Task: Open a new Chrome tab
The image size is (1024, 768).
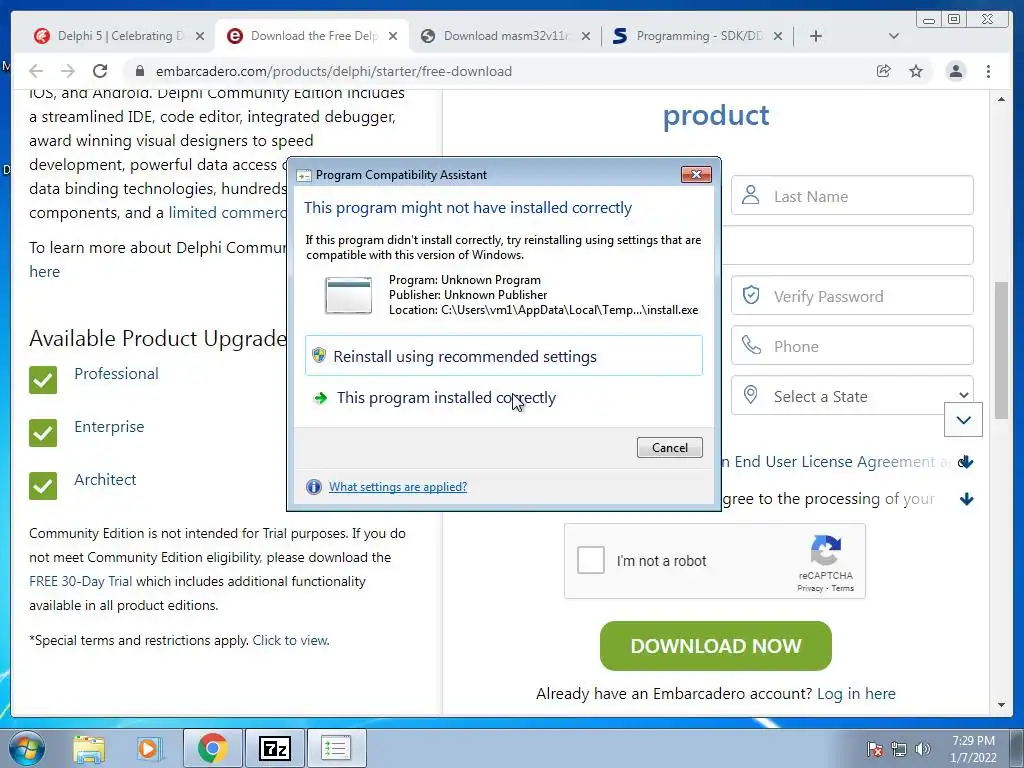Action: click(816, 36)
